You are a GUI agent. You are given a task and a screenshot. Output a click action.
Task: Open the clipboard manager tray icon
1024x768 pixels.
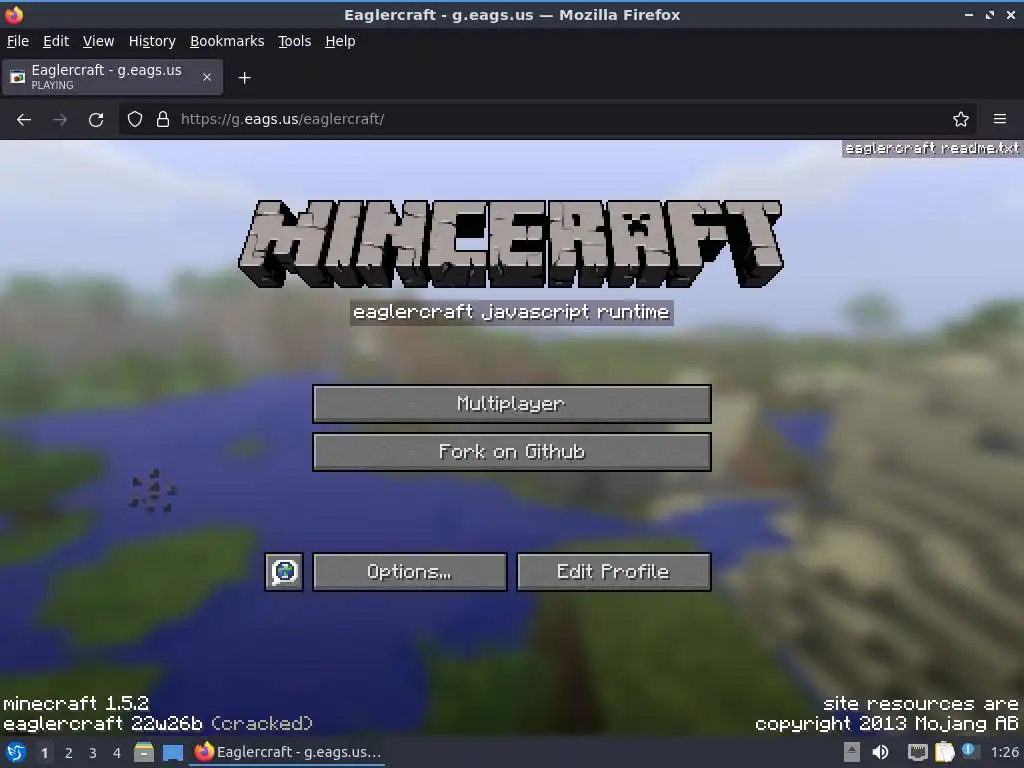[x=944, y=752]
